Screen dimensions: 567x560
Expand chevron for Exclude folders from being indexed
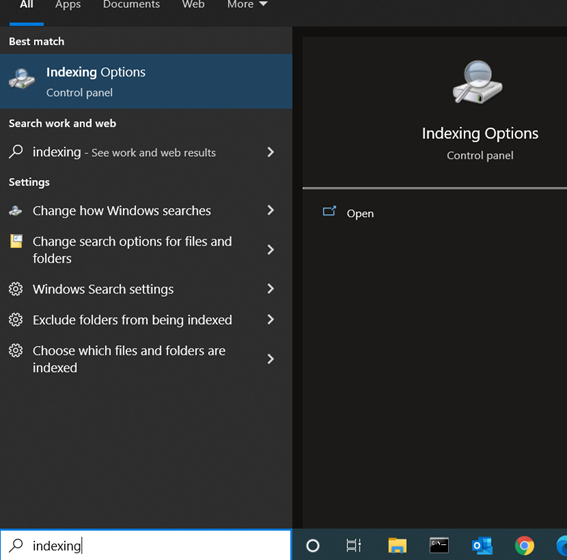(x=270, y=319)
